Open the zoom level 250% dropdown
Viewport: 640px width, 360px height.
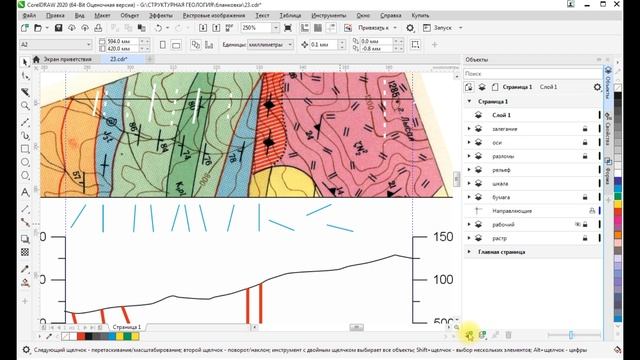(x=276, y=28)
